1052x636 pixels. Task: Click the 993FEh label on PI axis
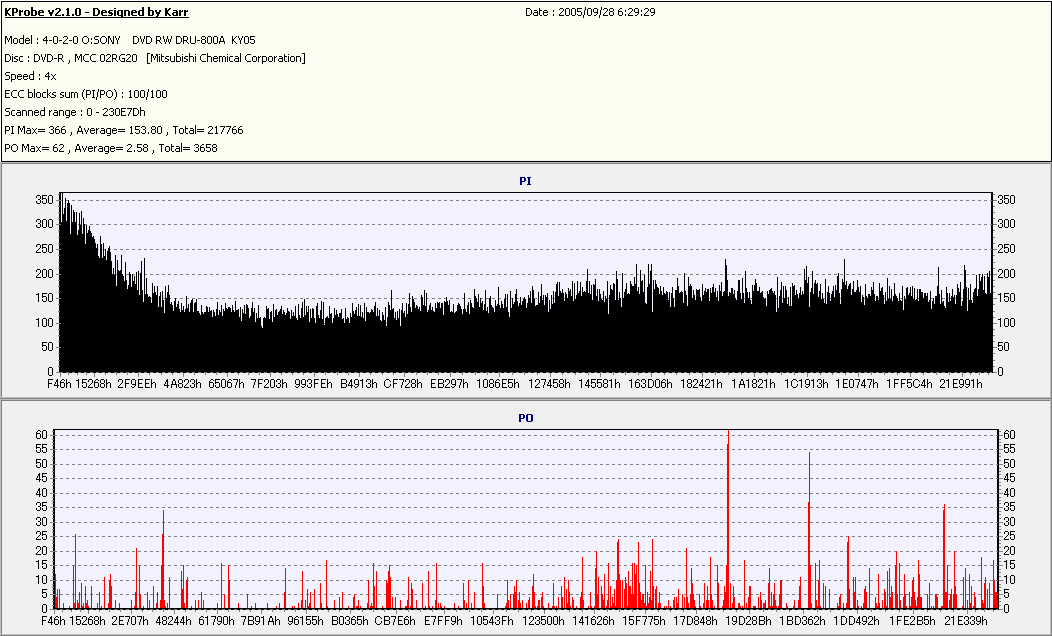pos(313,383)
